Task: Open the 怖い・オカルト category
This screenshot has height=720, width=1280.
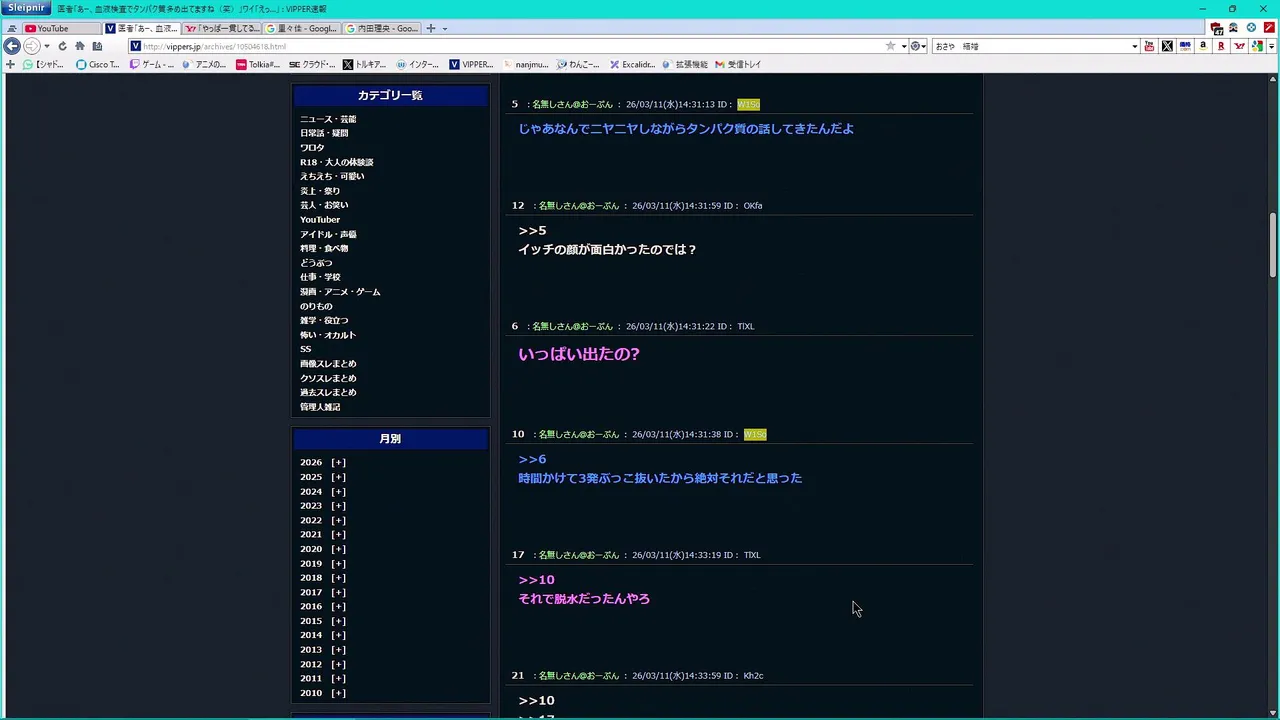Action: [328, 335]
